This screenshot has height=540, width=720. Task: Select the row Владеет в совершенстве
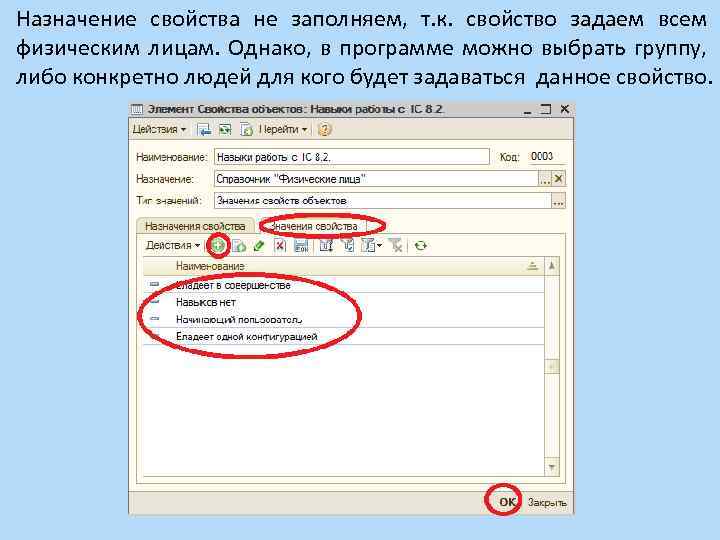pyautogui.click(x=343, y=285)
